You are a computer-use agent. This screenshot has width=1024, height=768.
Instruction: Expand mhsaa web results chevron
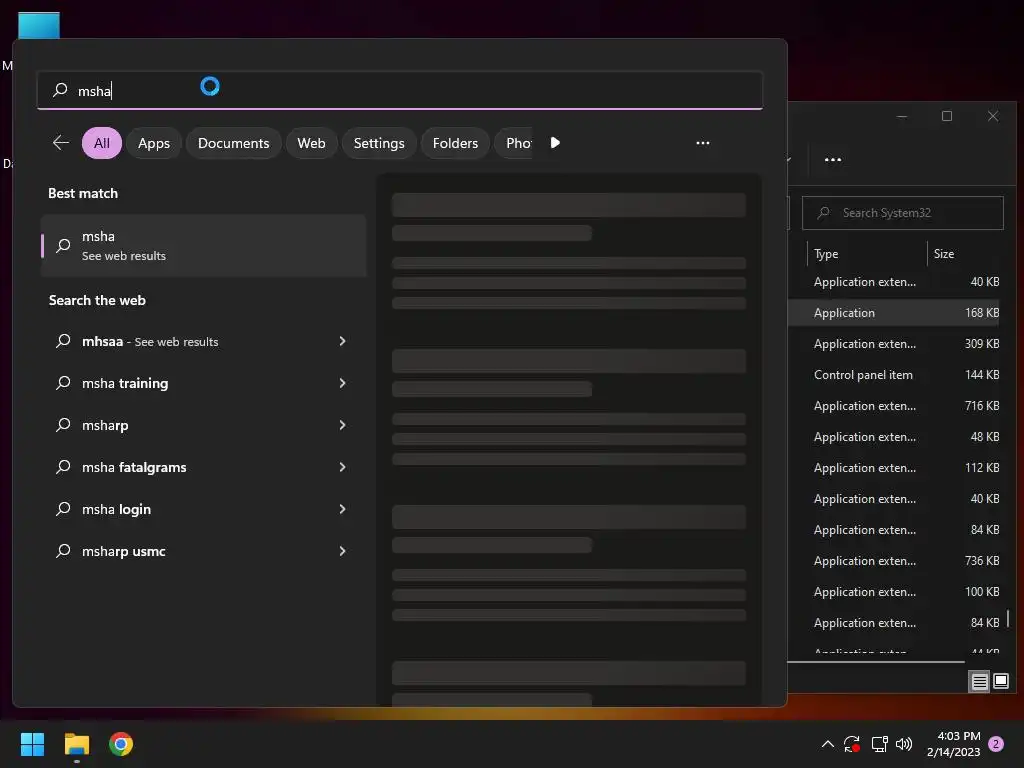(x=342, y=341)
